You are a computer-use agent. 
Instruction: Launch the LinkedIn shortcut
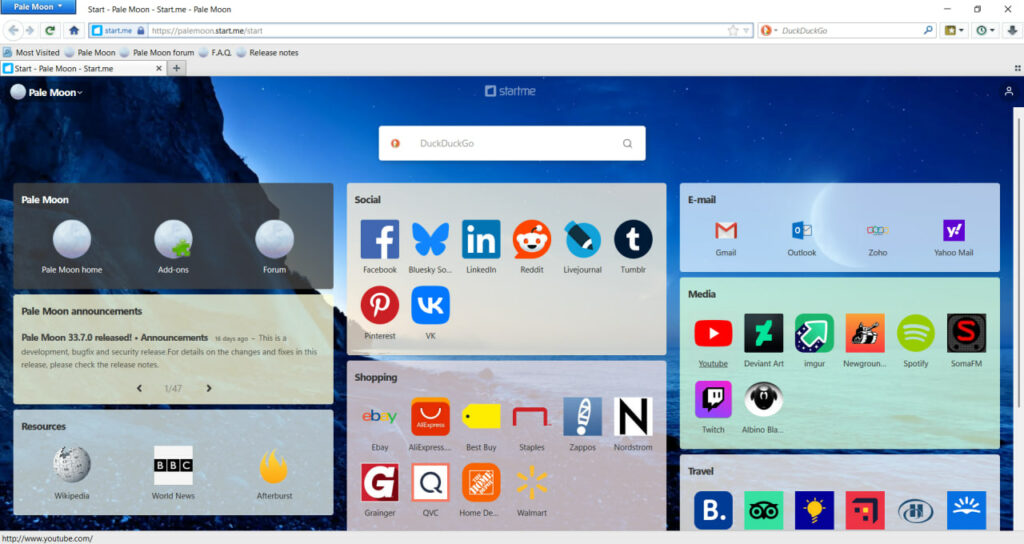[481, 239]
